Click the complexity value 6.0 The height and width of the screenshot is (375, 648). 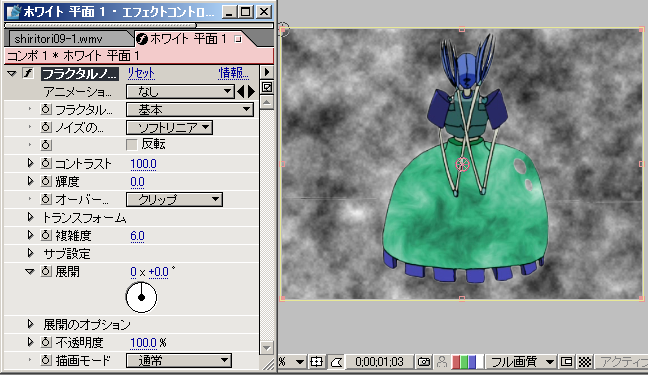click(x=137, y=236)
